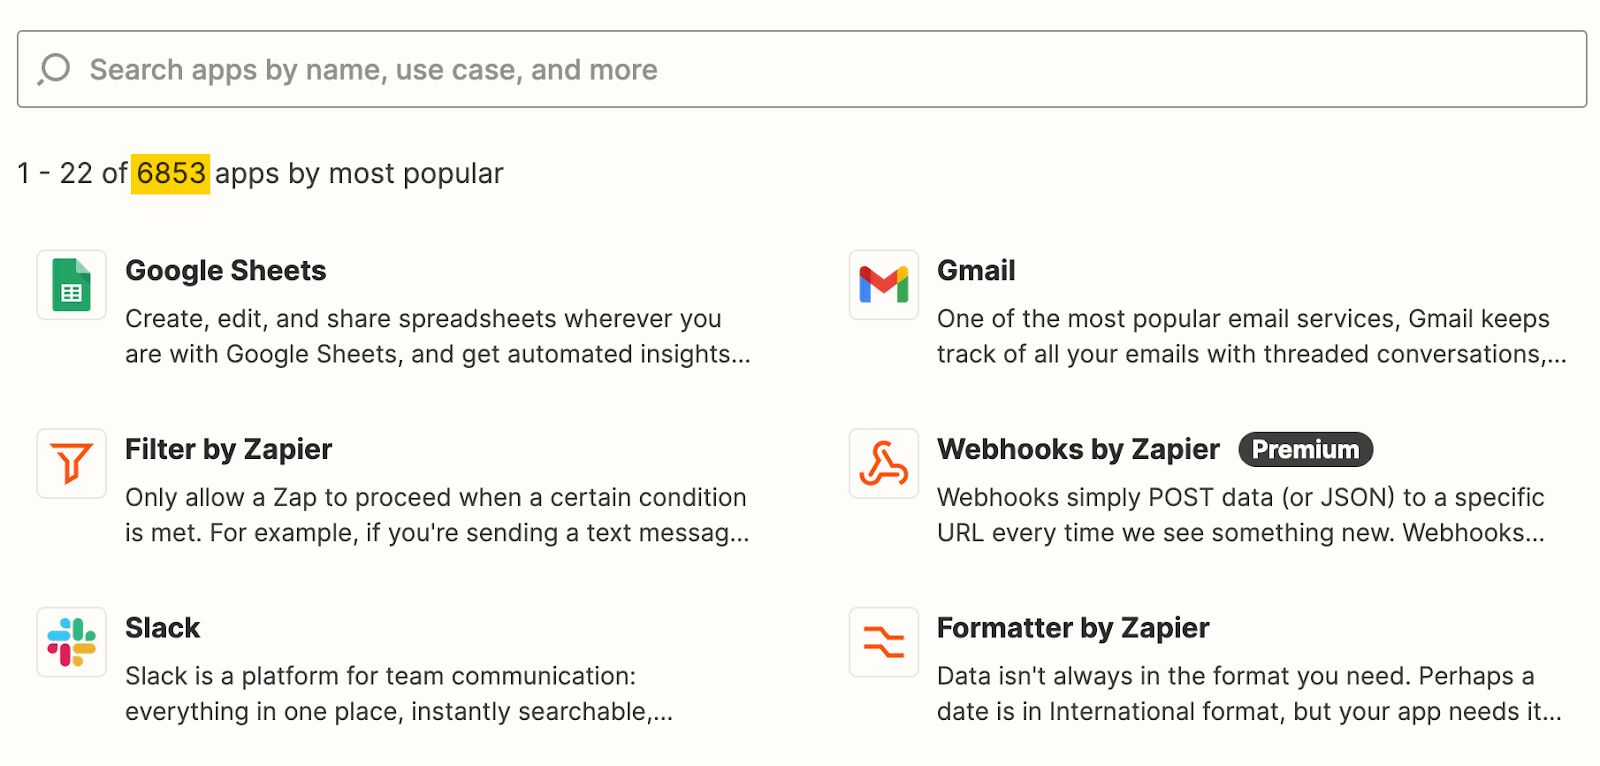Viewport: 1600px width, 766px height.
Task: Select the Slack app title
Action: click(x=162, y=628)
